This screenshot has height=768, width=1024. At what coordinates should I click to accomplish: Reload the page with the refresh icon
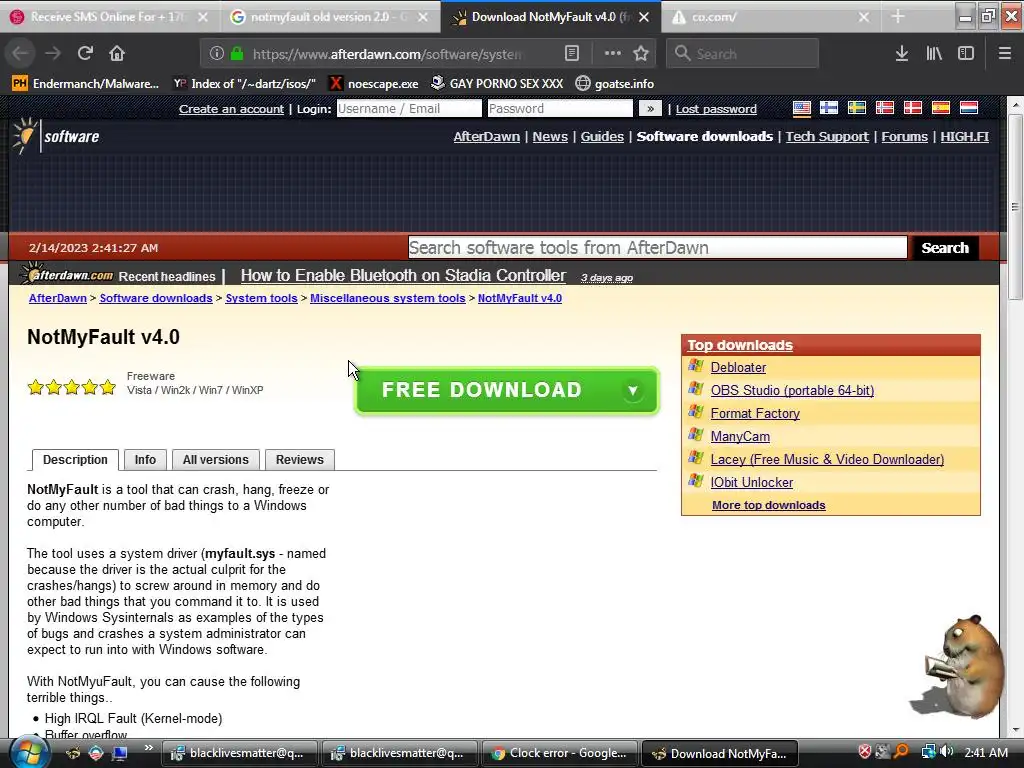(x=85, y=53)
